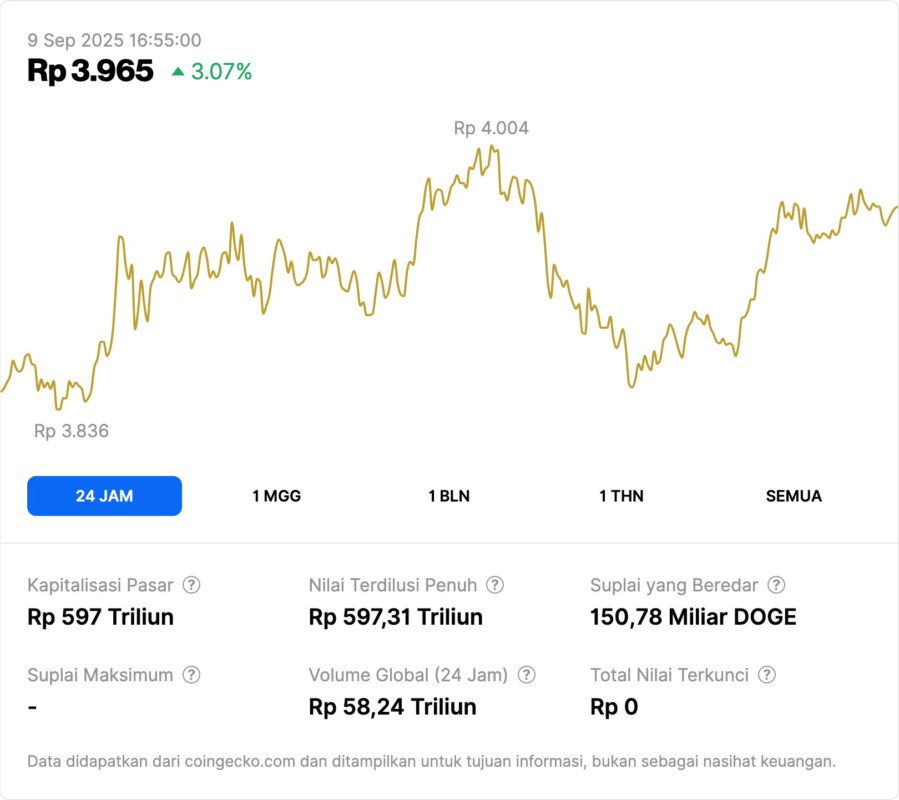
Task: Click the current price Rp 3.965
Action: 90,71
